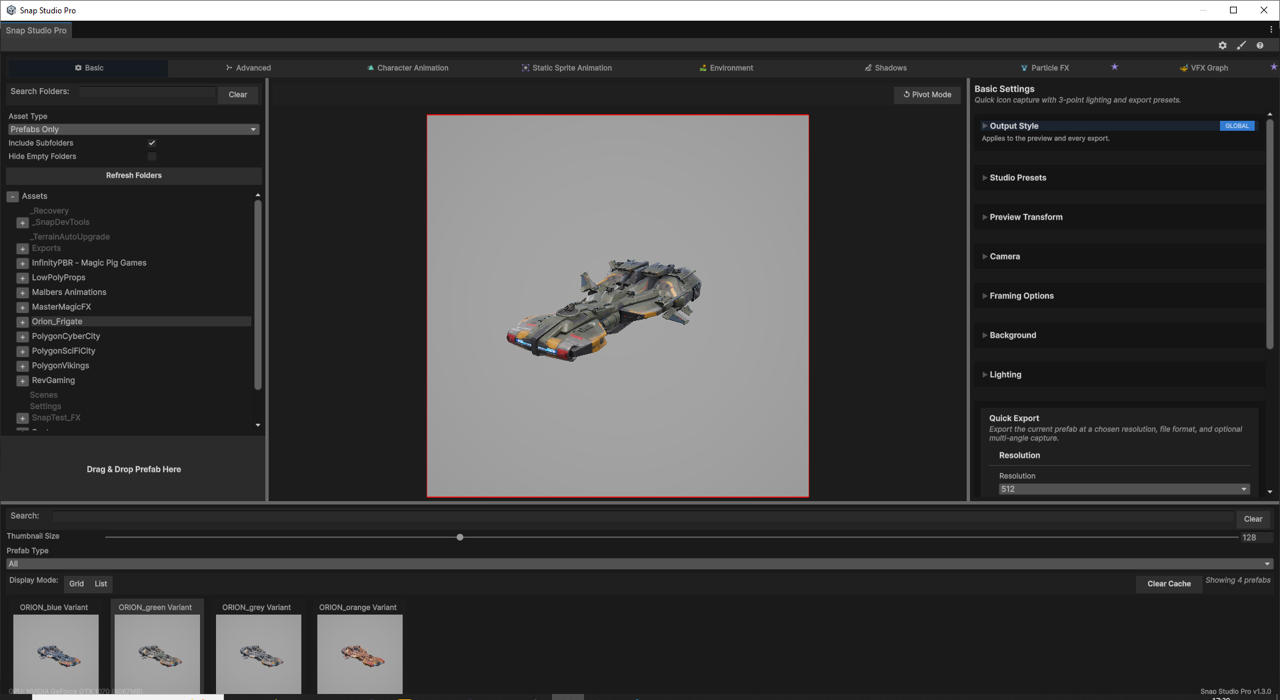
Task: Enable the Hide Empty Folders checkbox
Action: pyautogui.click(x=151, y=156)
